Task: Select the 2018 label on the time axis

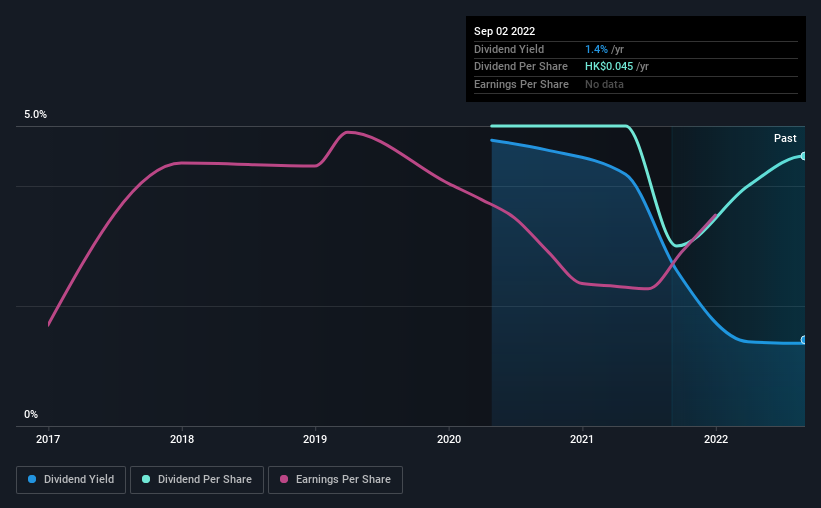Action: coord(182,439)
